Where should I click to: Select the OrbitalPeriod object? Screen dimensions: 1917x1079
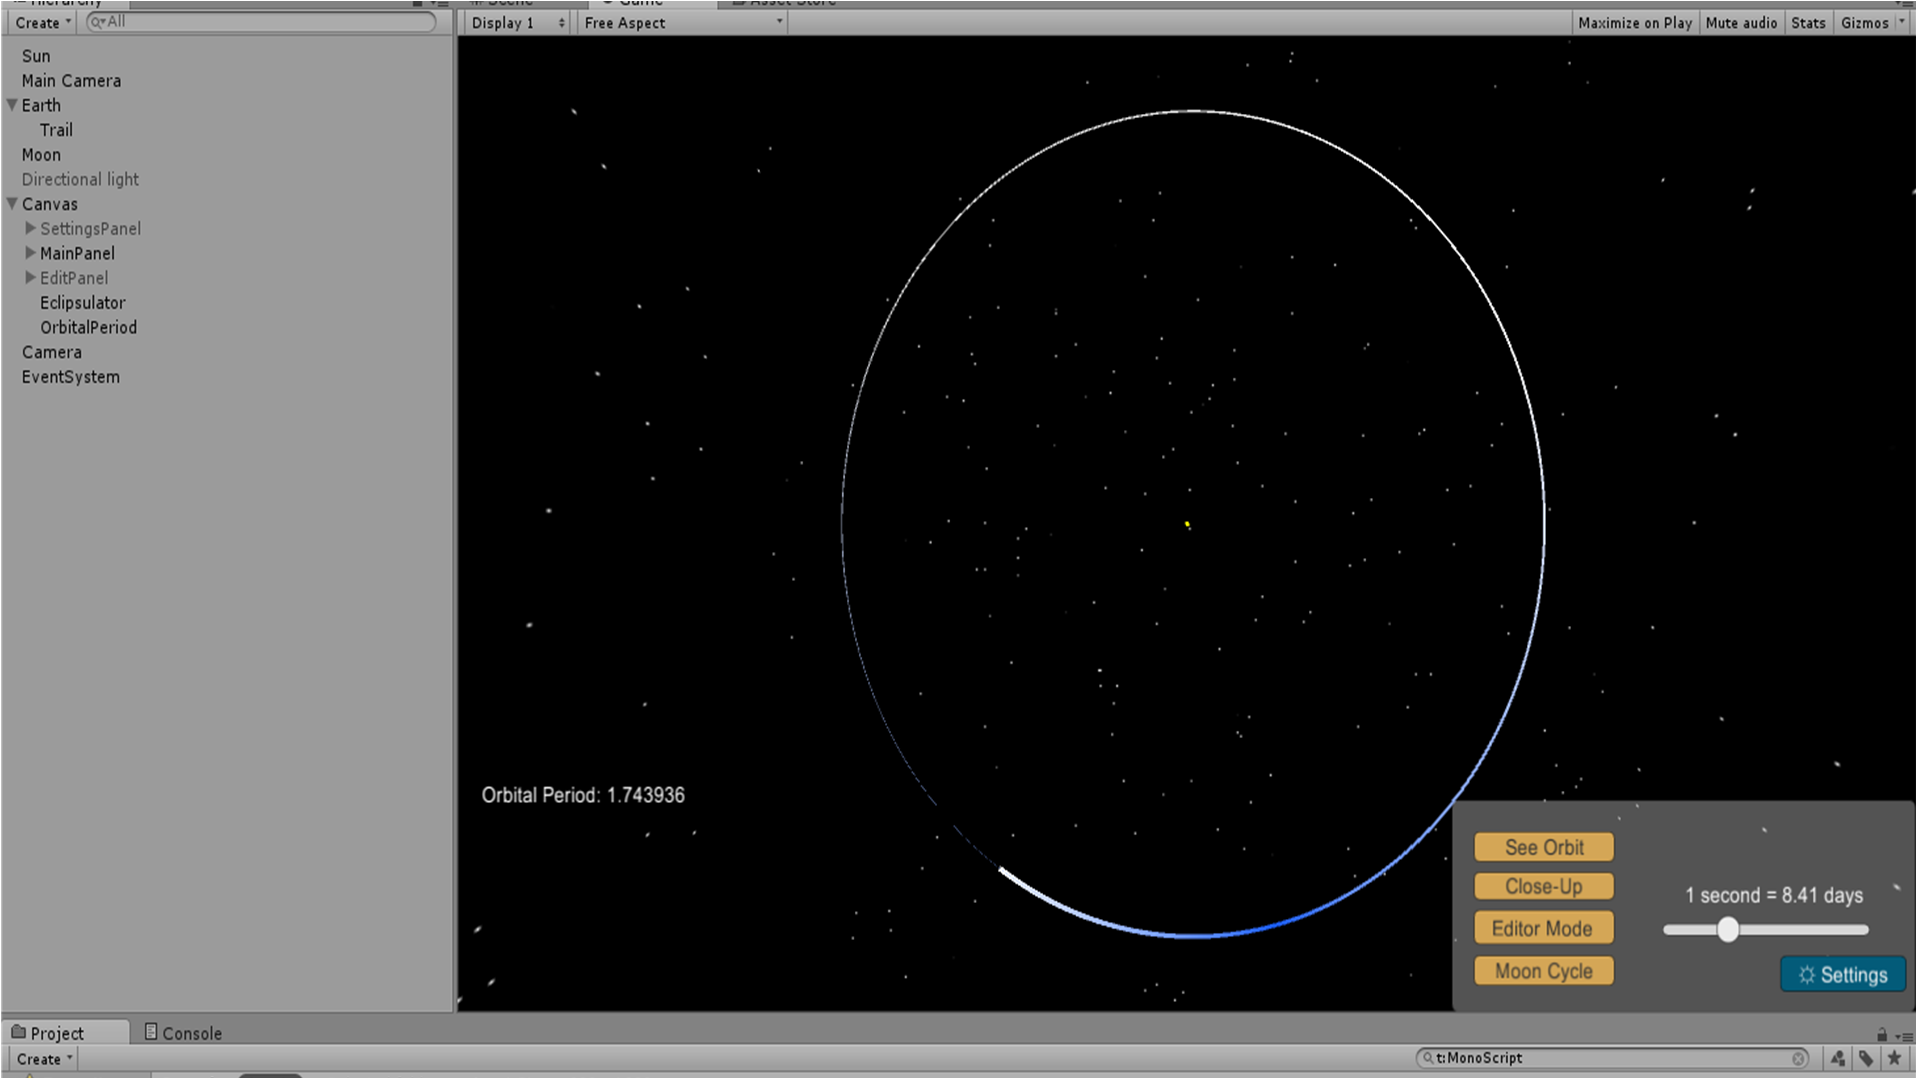(x=88, y=328)
